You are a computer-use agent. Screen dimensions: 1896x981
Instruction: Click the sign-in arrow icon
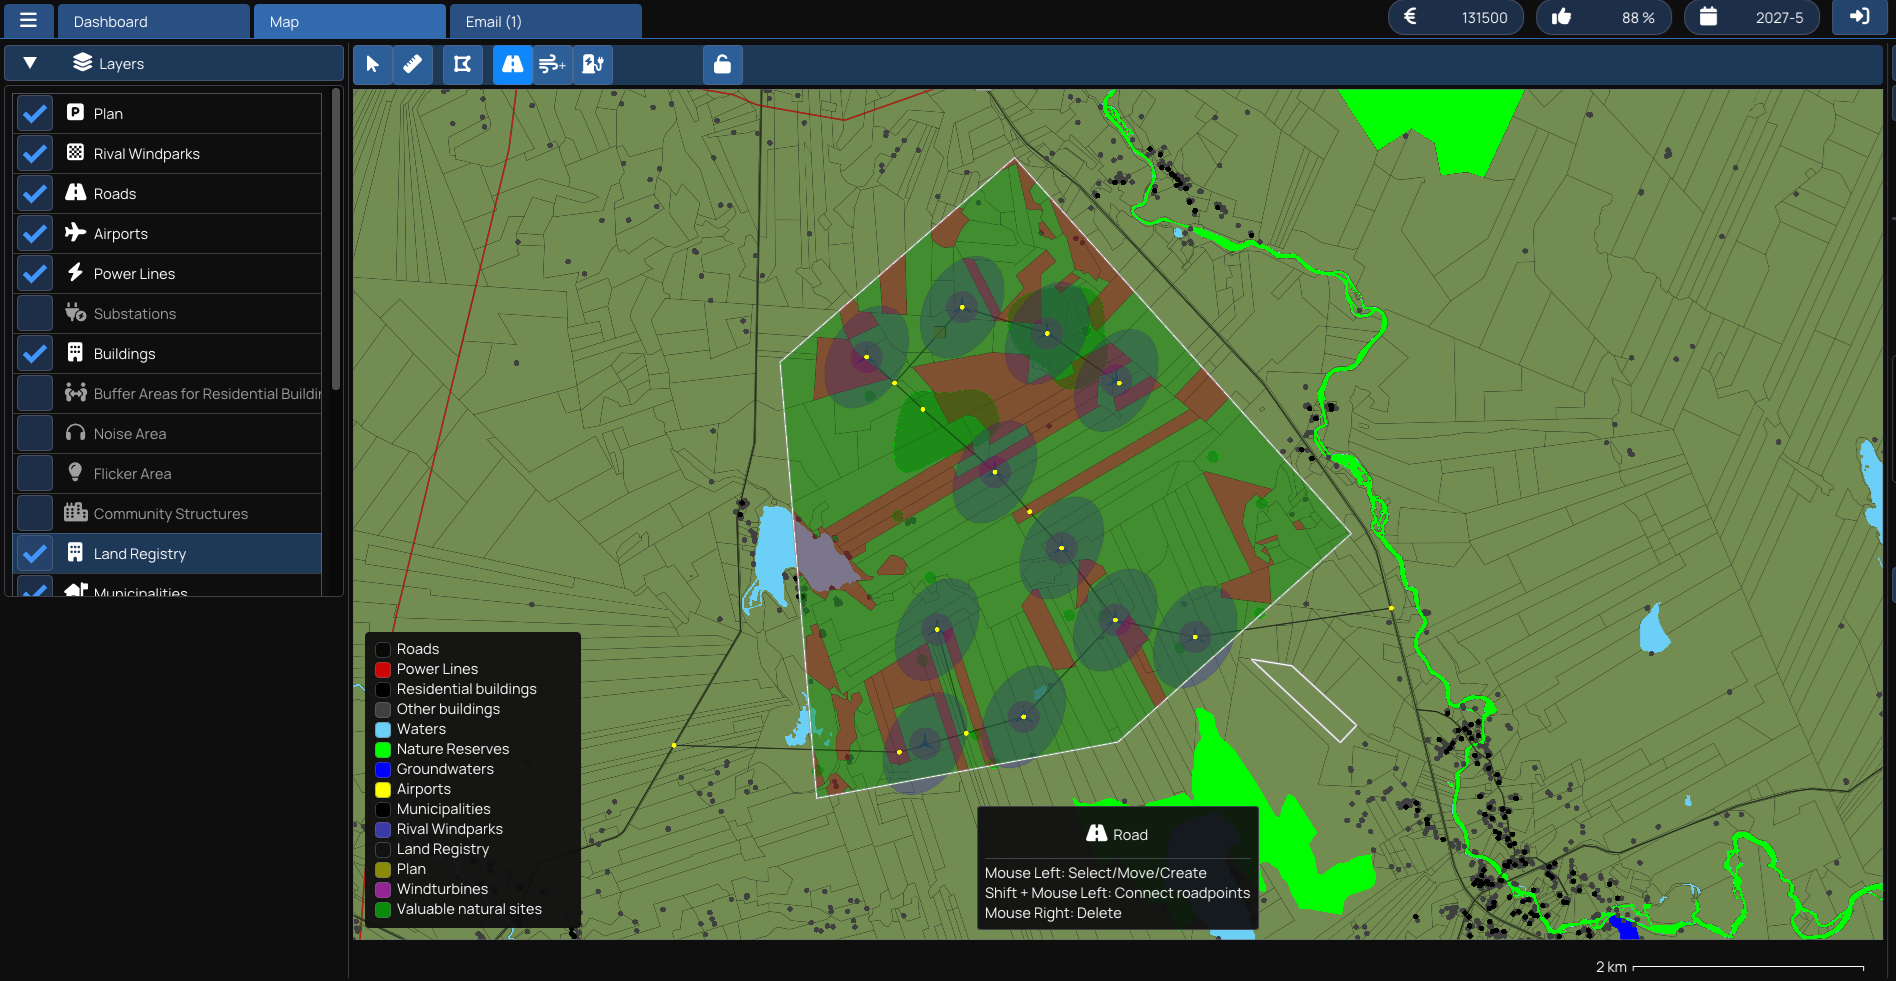click(x=1859, y=17)
